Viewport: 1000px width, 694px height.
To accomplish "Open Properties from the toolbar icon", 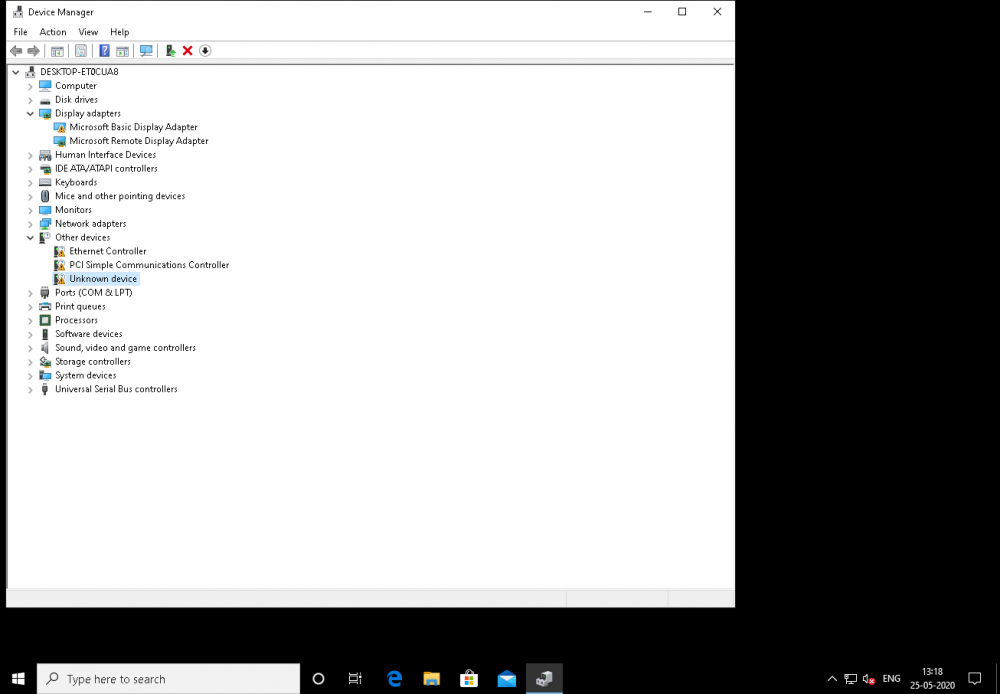I will tap(81, 51).
